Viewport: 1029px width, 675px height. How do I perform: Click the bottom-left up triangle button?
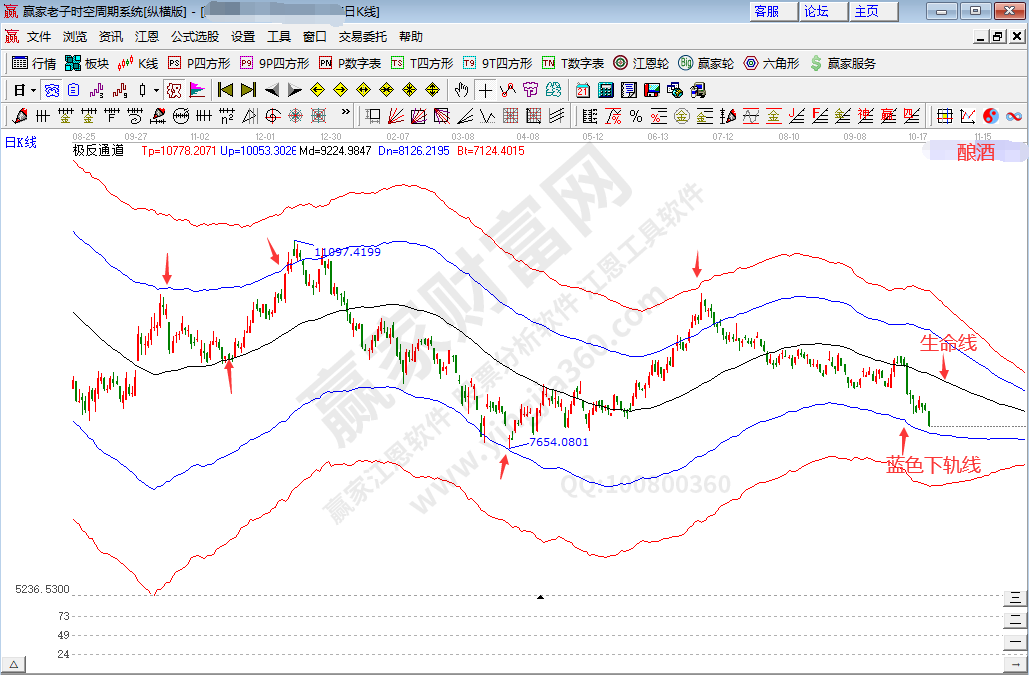coord(14,665)
